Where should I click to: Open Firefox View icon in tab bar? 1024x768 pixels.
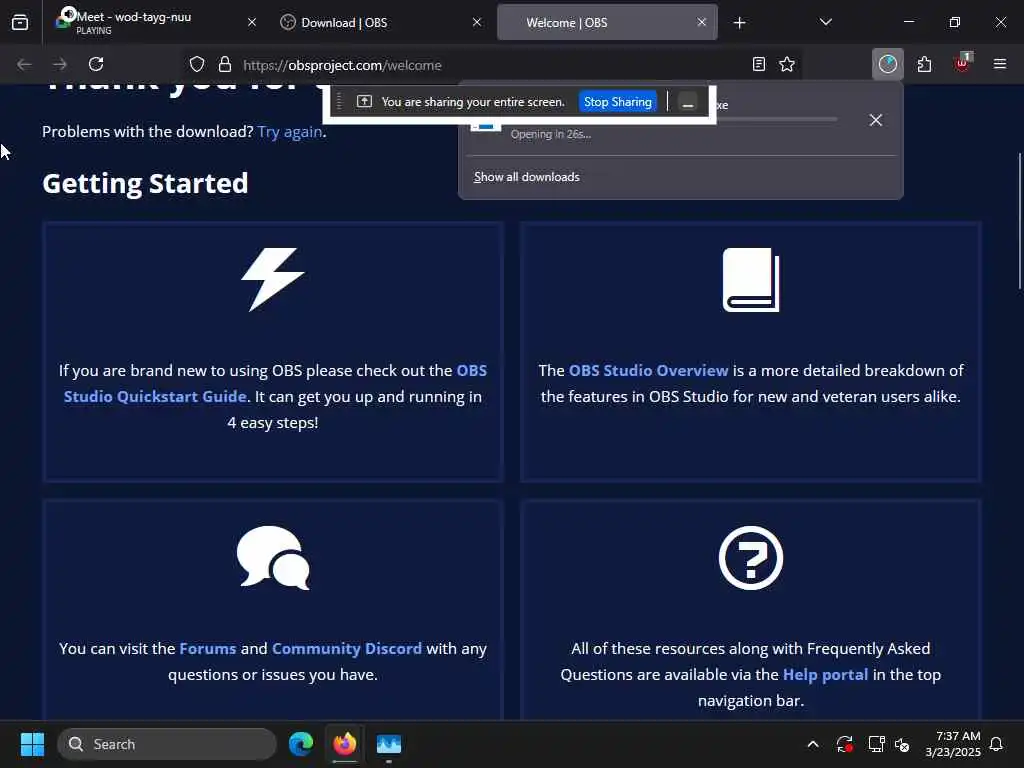point(20,23)
